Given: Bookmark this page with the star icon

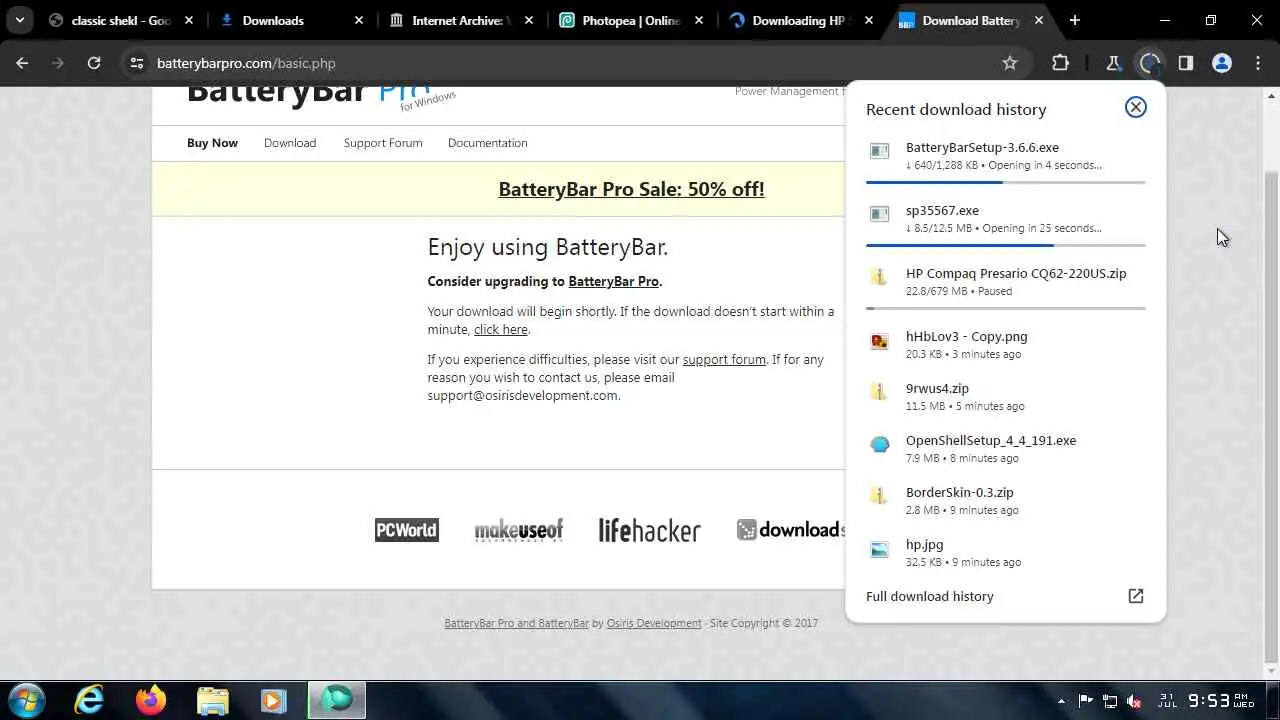Looking at the screenshot, I should (x=1010, y=63).
